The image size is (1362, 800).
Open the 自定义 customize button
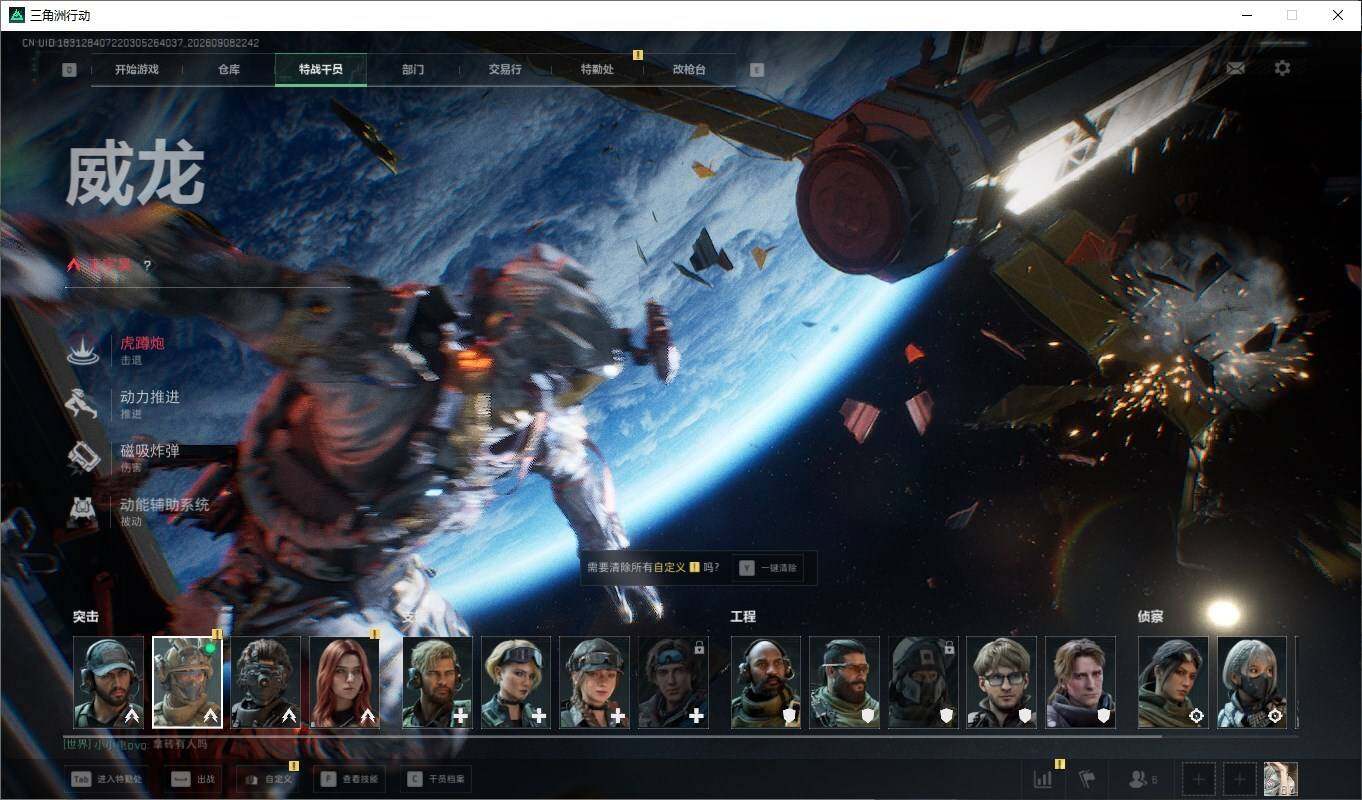(x=268, y=779)
